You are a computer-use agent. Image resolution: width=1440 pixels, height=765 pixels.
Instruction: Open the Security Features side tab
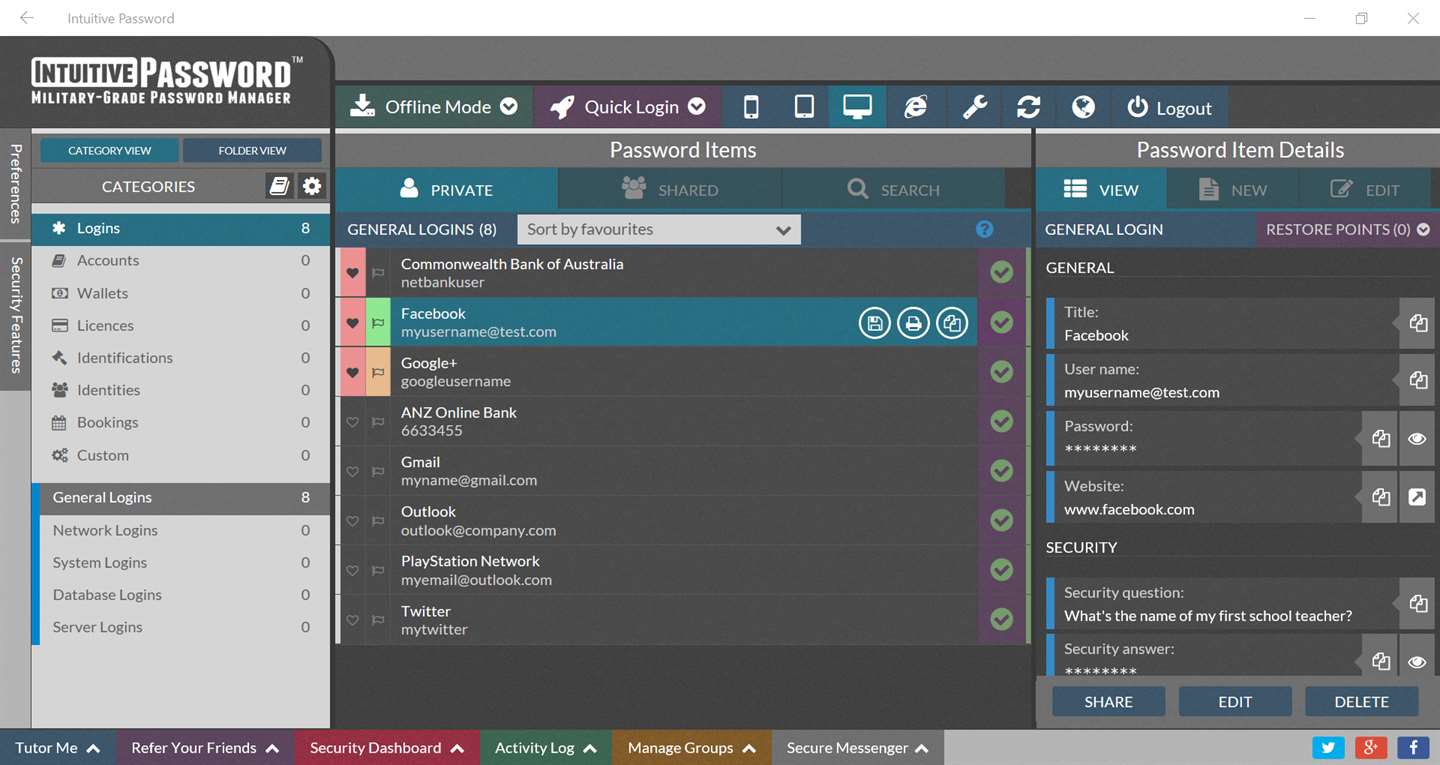(15, 315)
